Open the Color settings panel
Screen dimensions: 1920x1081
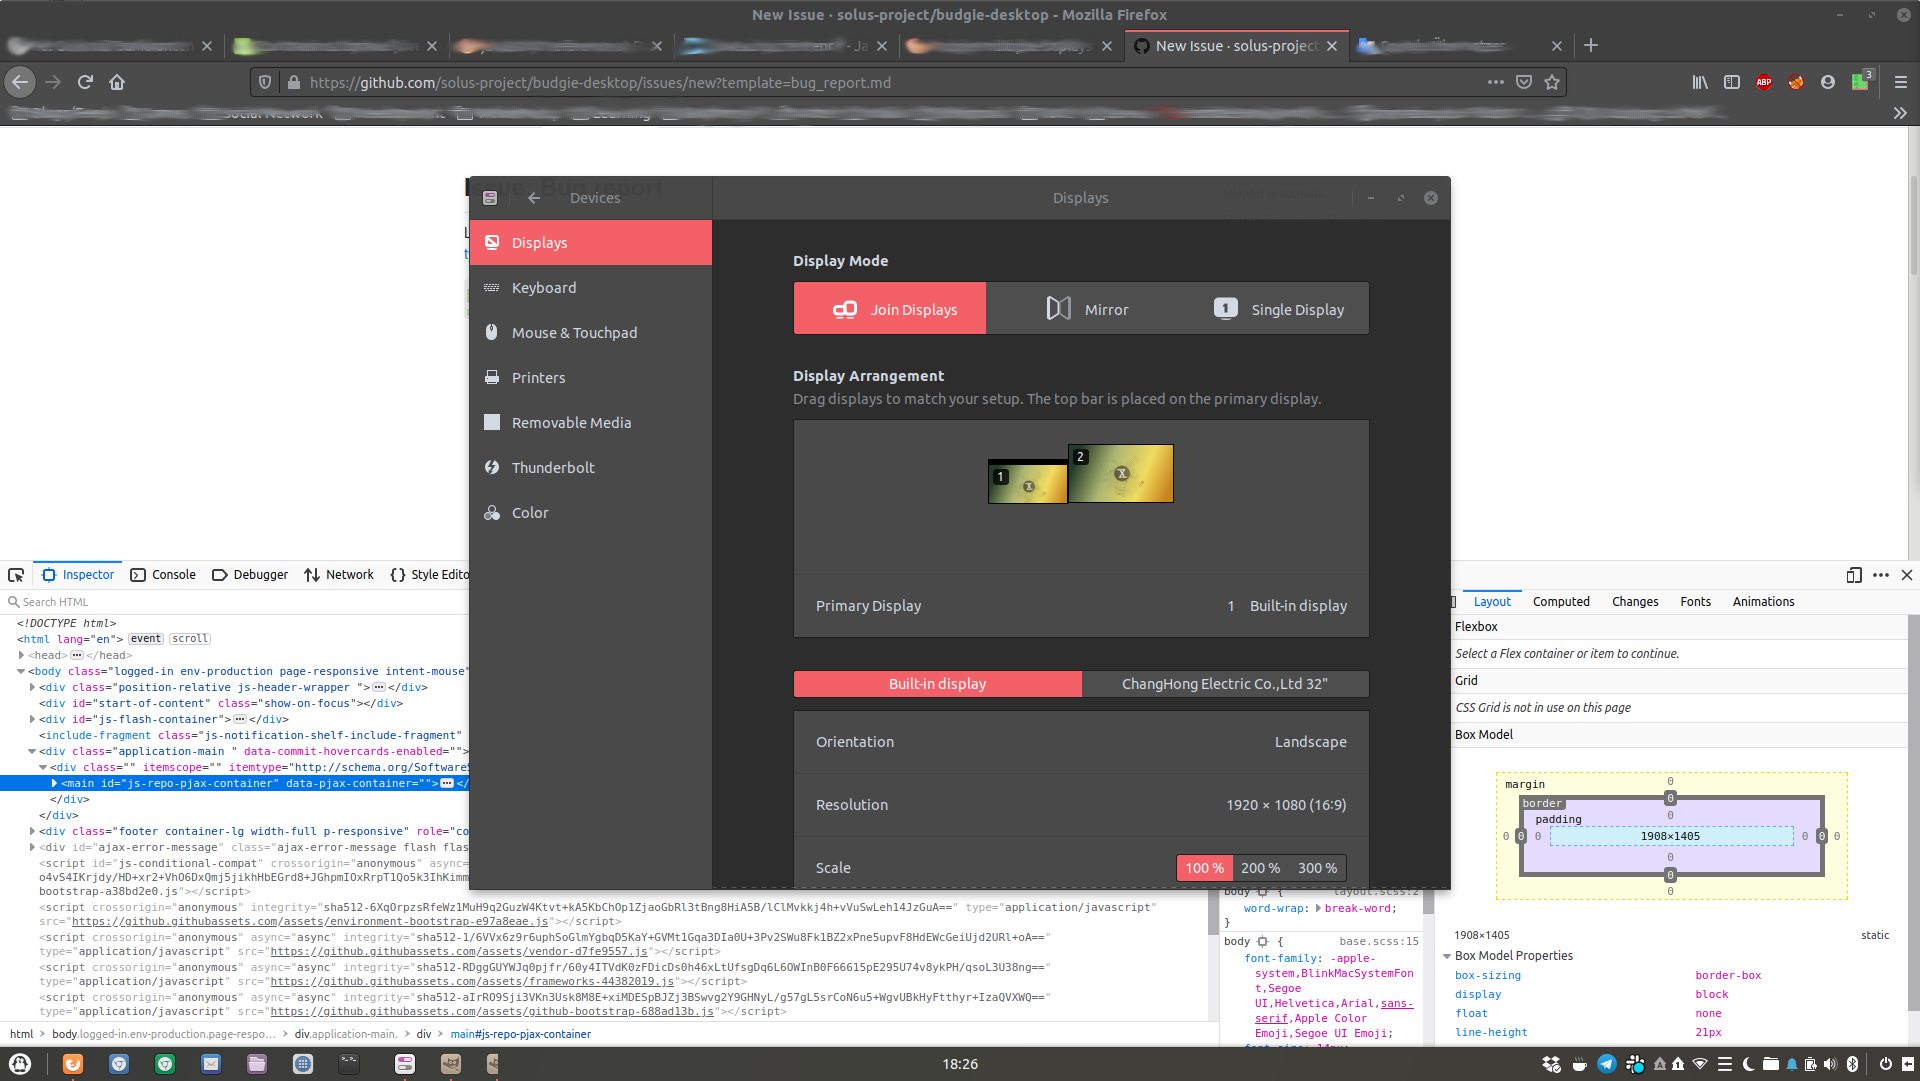tap(529, 512)
